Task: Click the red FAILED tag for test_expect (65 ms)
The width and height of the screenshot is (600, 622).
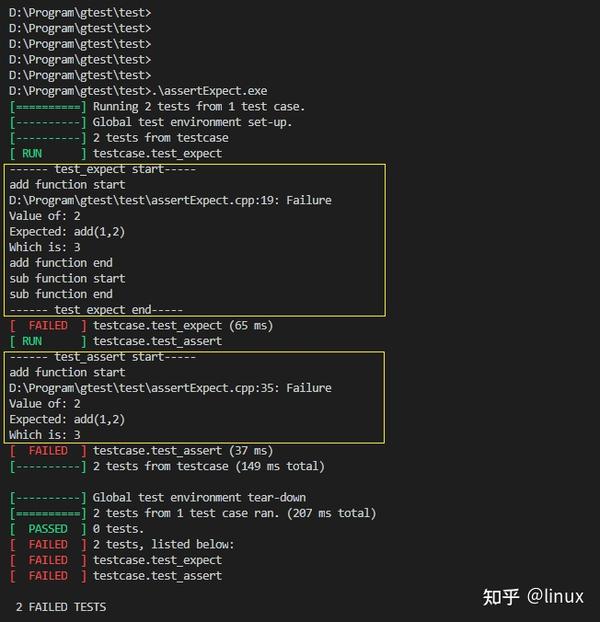Action: click(48, 325)
